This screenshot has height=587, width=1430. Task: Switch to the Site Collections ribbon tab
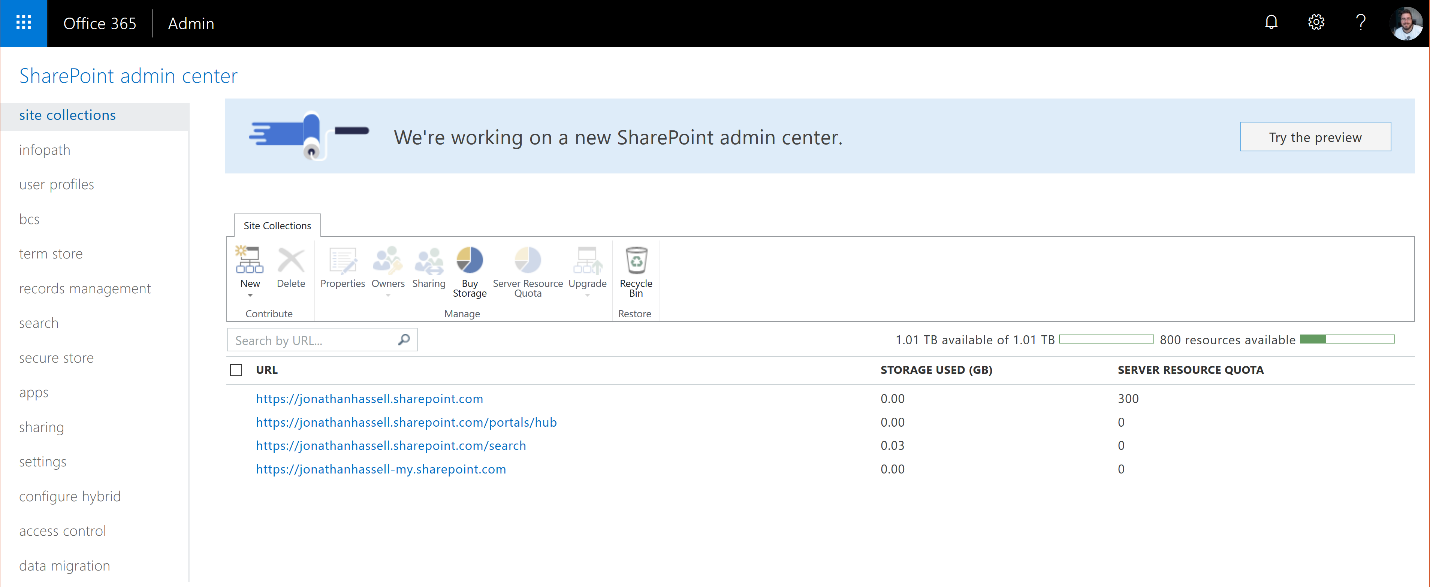pos(277,225)
